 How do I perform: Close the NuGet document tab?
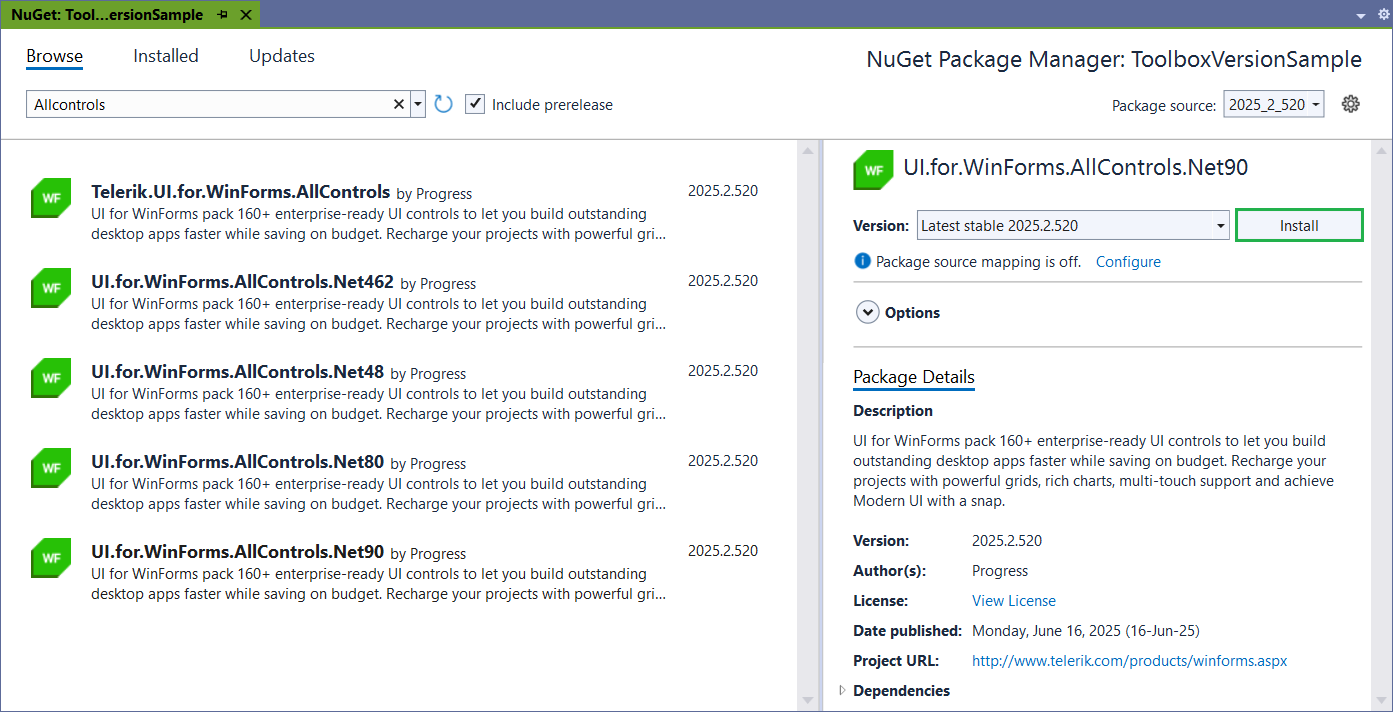(245, 15)
